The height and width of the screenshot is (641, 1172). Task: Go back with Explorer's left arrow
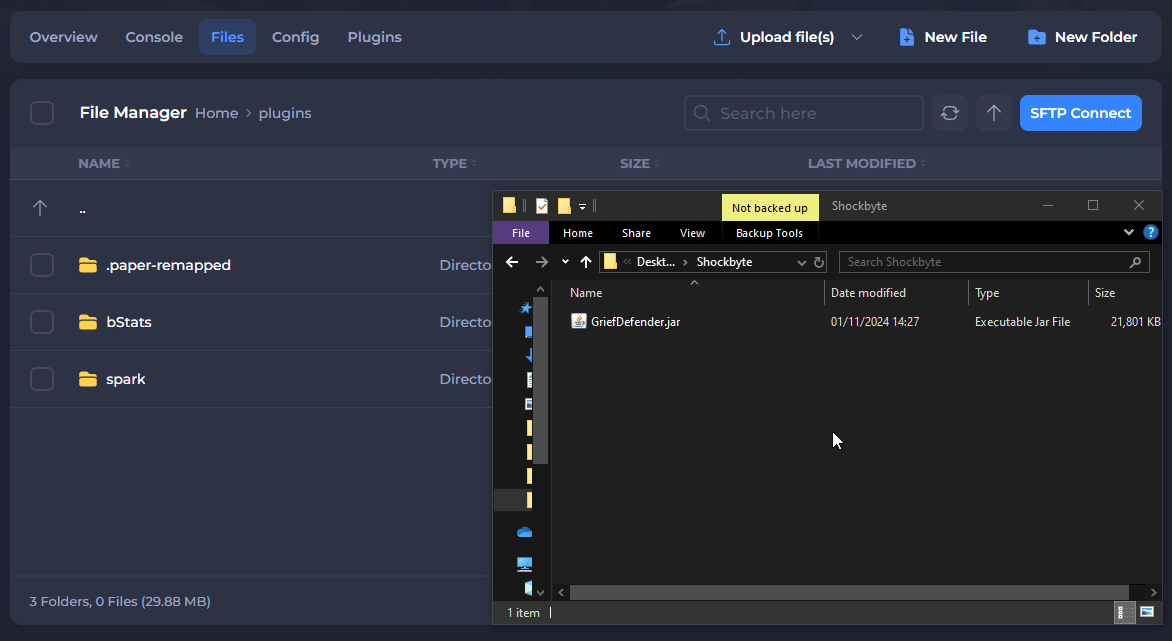(512, 262)
